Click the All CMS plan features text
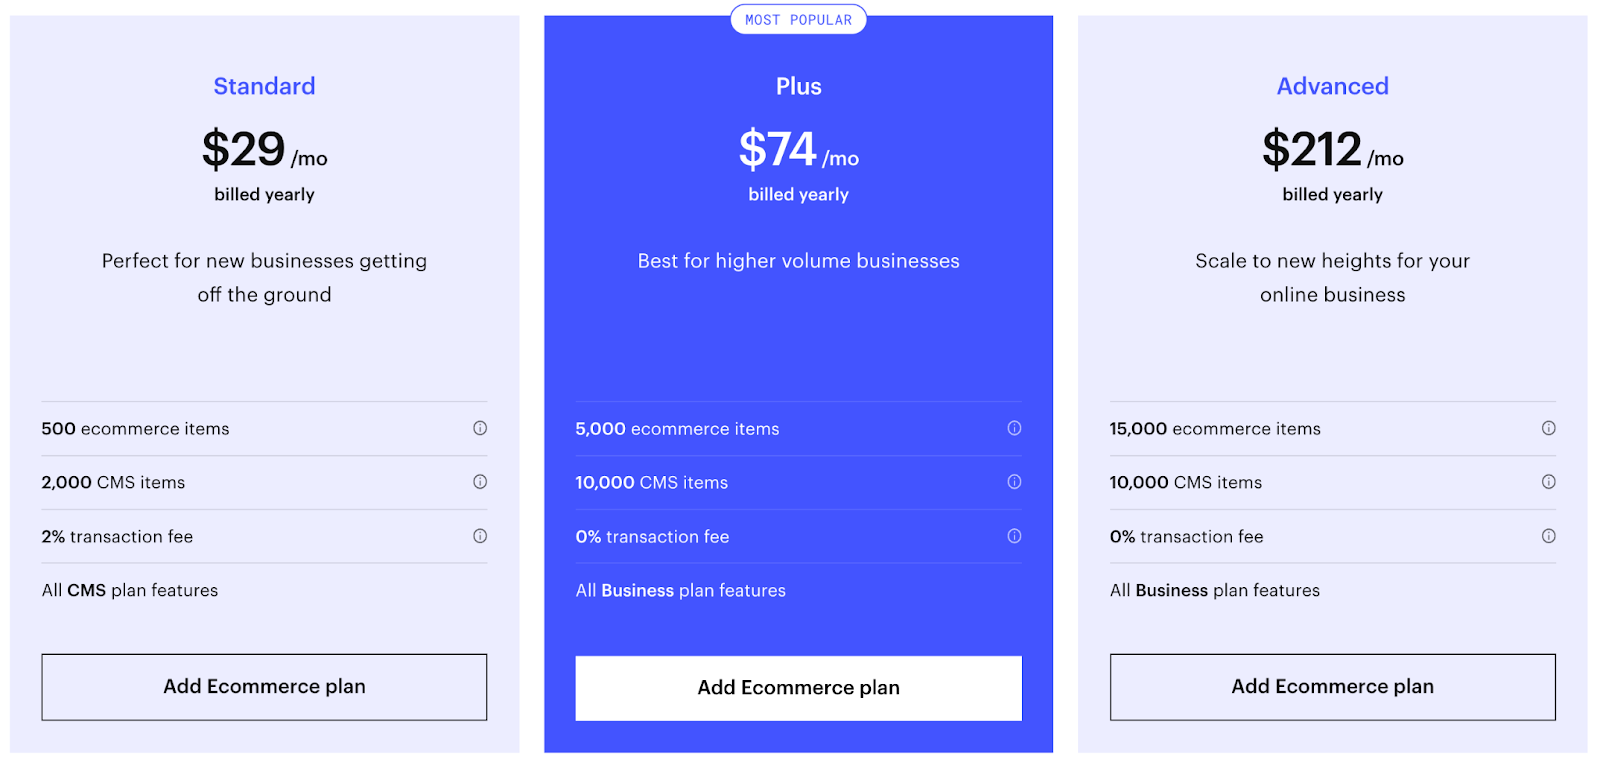Image resolution: width=1600 pixels, height=766 pixels. (129, 590)
